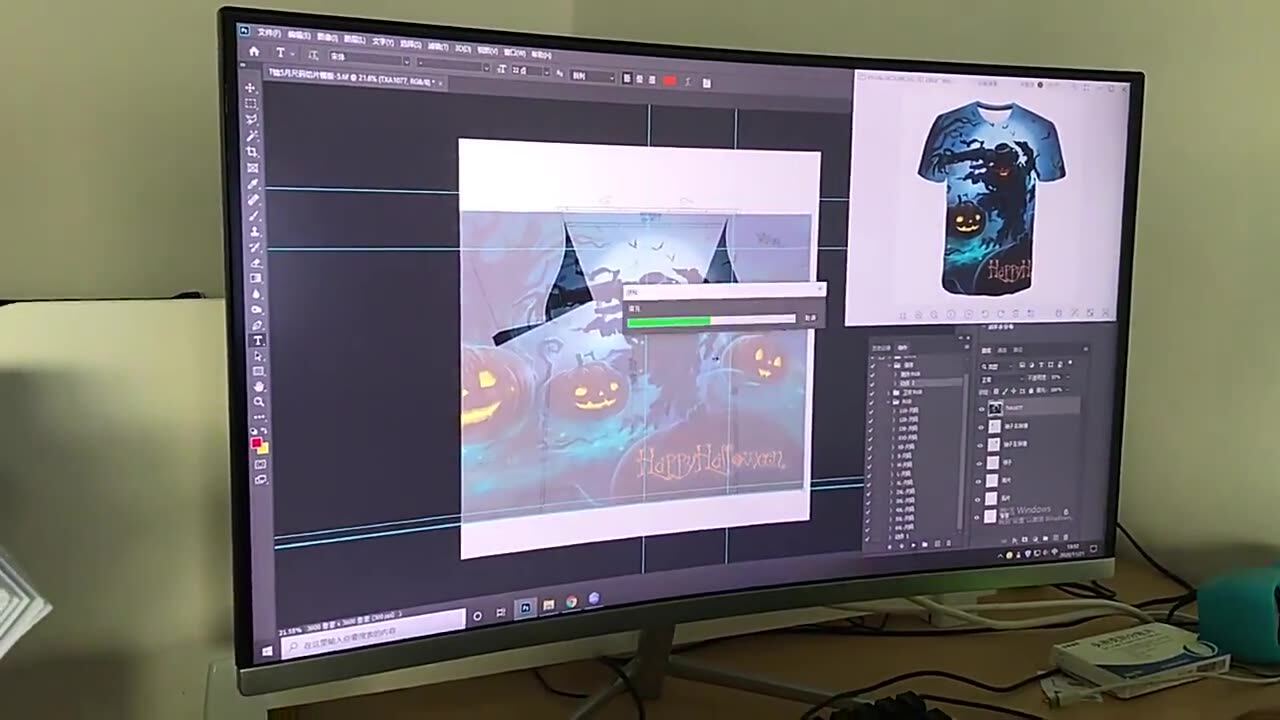The width and height of the screenshot is (1280, 720).
Task: Open the Windows Start menu
Action: (x=268, y=651)
